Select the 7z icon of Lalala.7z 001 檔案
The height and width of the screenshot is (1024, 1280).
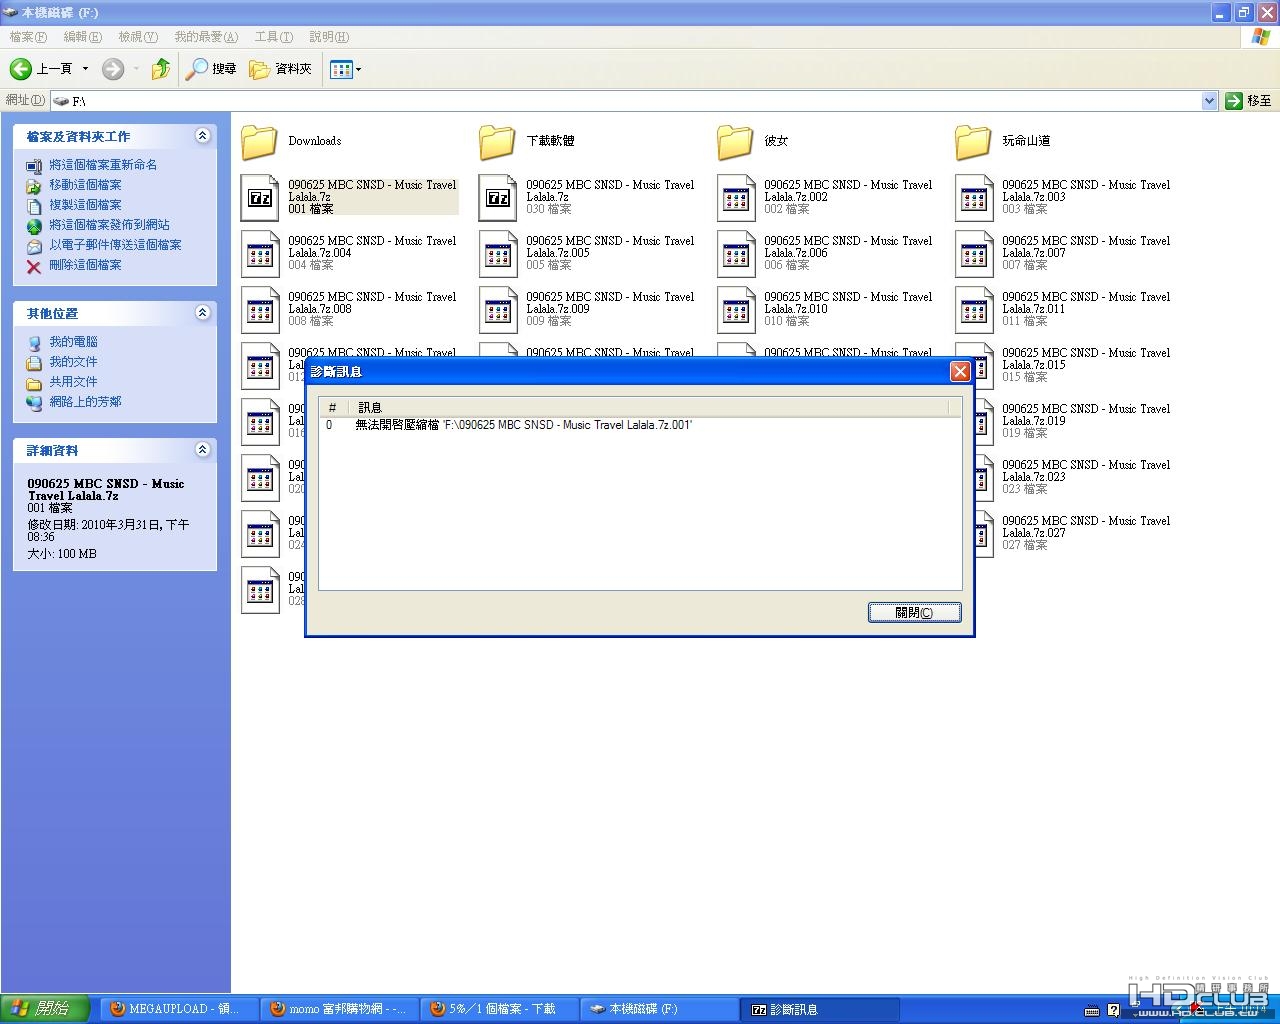coord(260,198)
